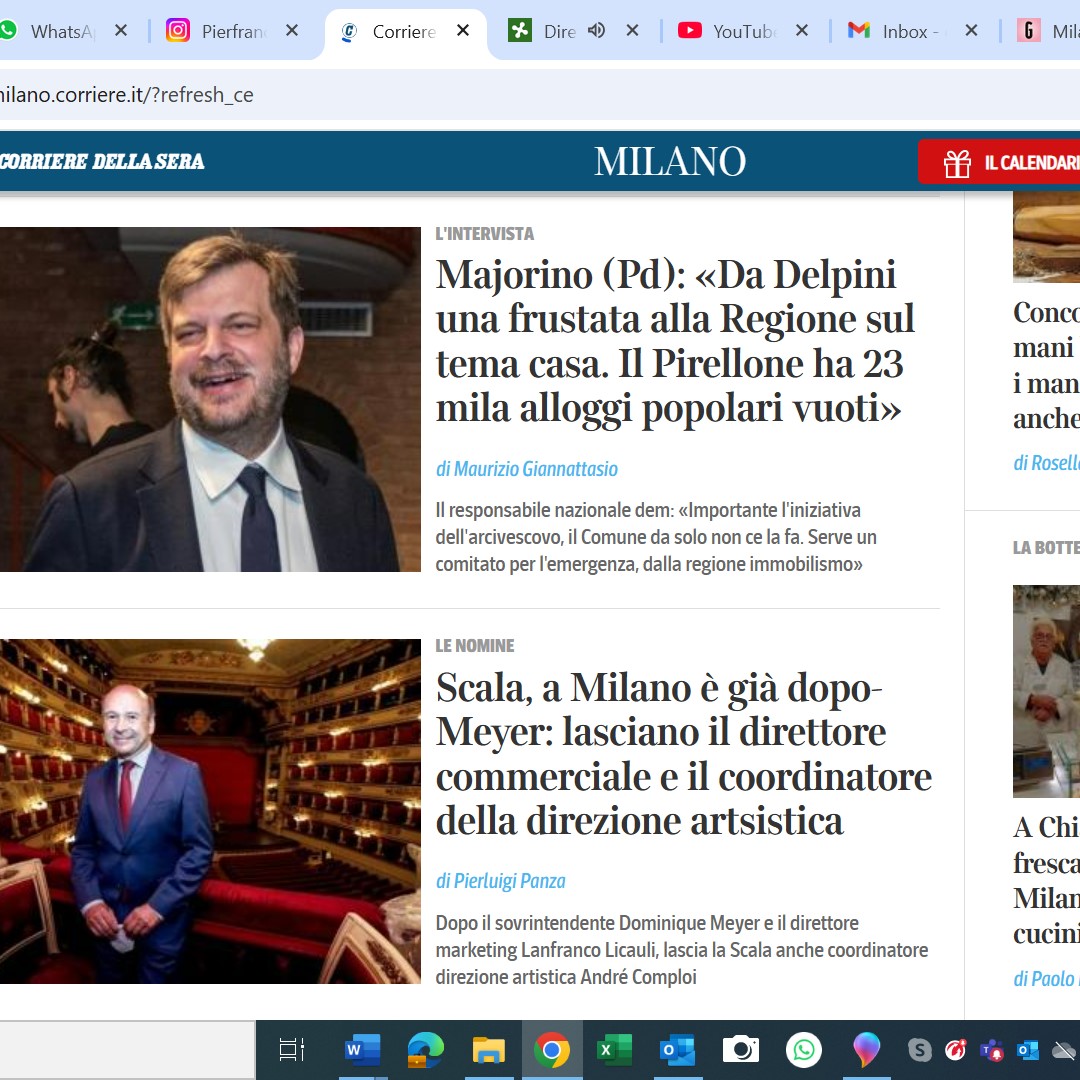Click the address bar with milano.corriere.it URL
The height and width of the screenshot is (1080, 1080).
[540, 94]
